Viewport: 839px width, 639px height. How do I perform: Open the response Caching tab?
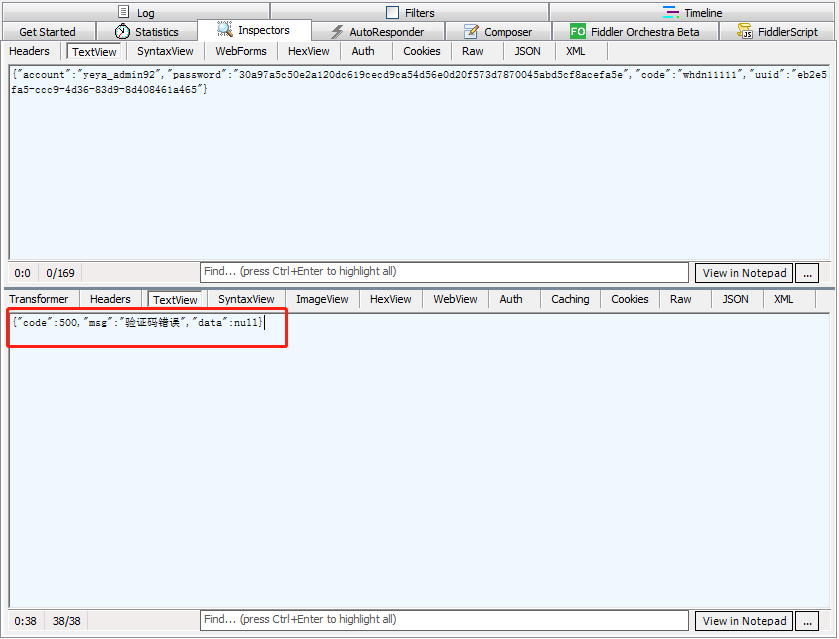click(x=570, y=299)
